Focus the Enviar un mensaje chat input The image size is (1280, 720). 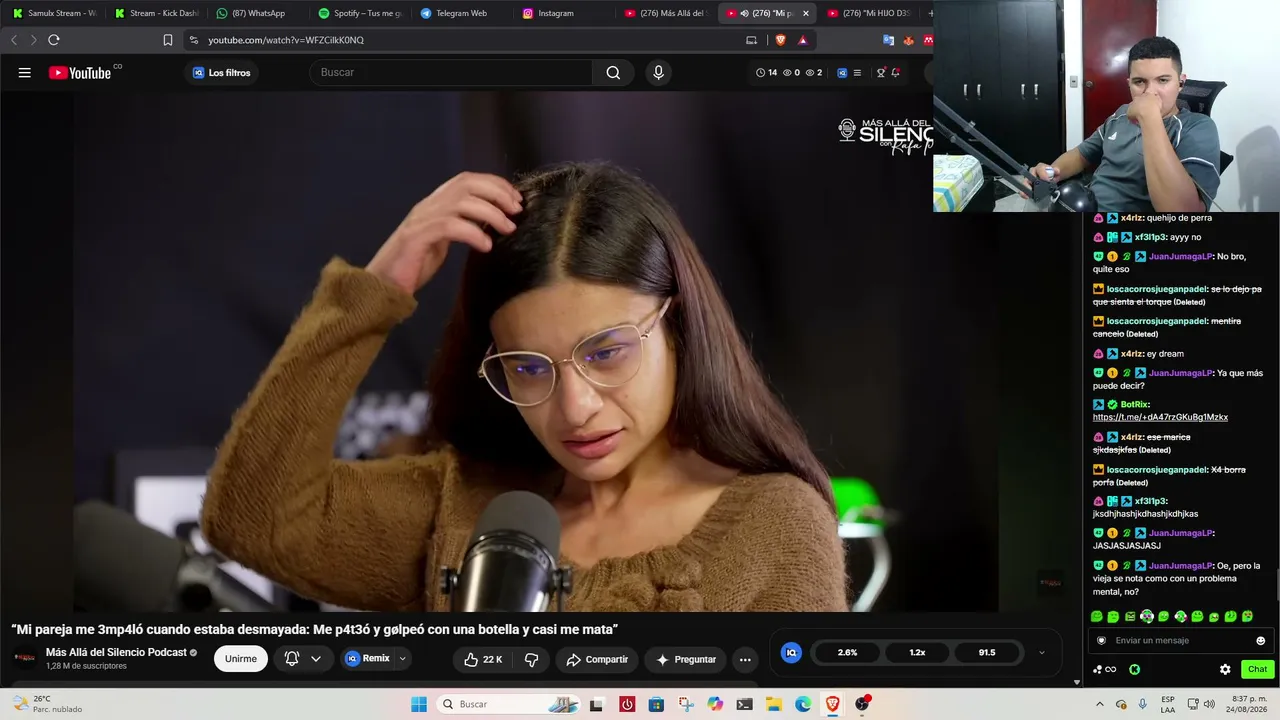(1180, 641)
